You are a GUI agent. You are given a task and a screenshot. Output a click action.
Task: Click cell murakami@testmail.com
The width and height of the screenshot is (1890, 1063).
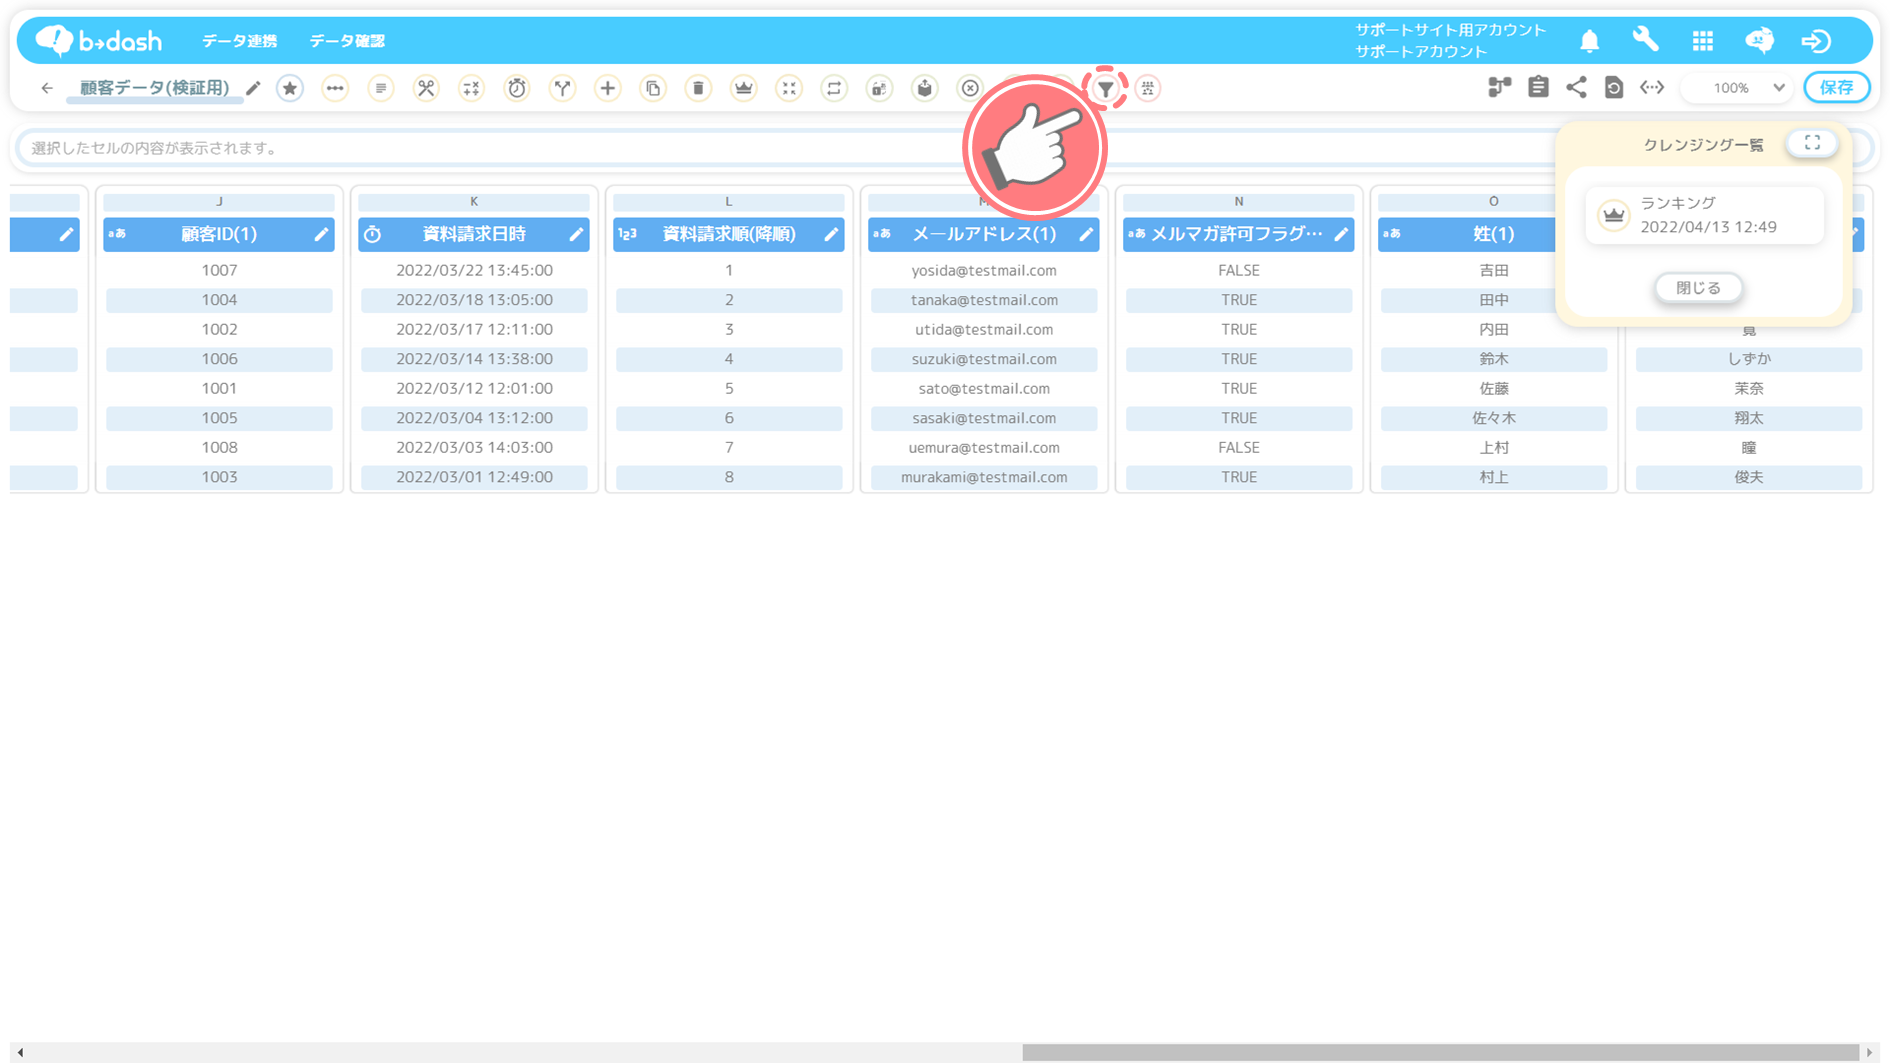point(984,477)
